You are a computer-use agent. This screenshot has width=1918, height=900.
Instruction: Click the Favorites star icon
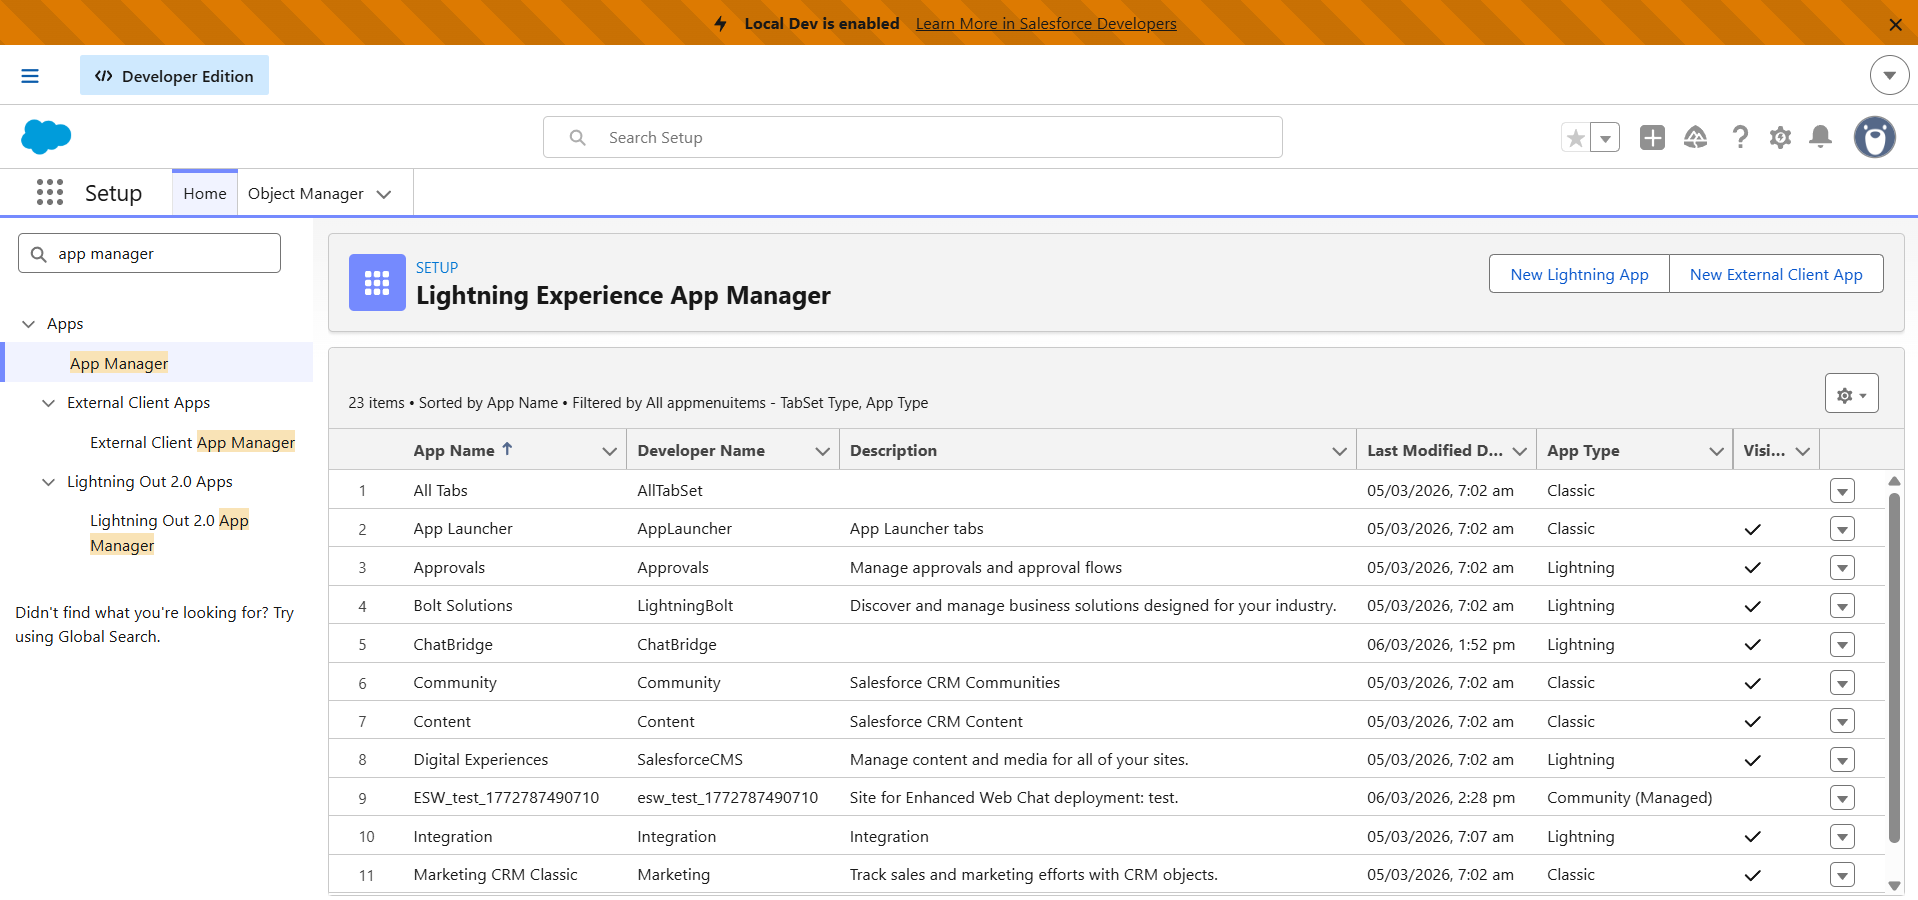(1576, 138)
